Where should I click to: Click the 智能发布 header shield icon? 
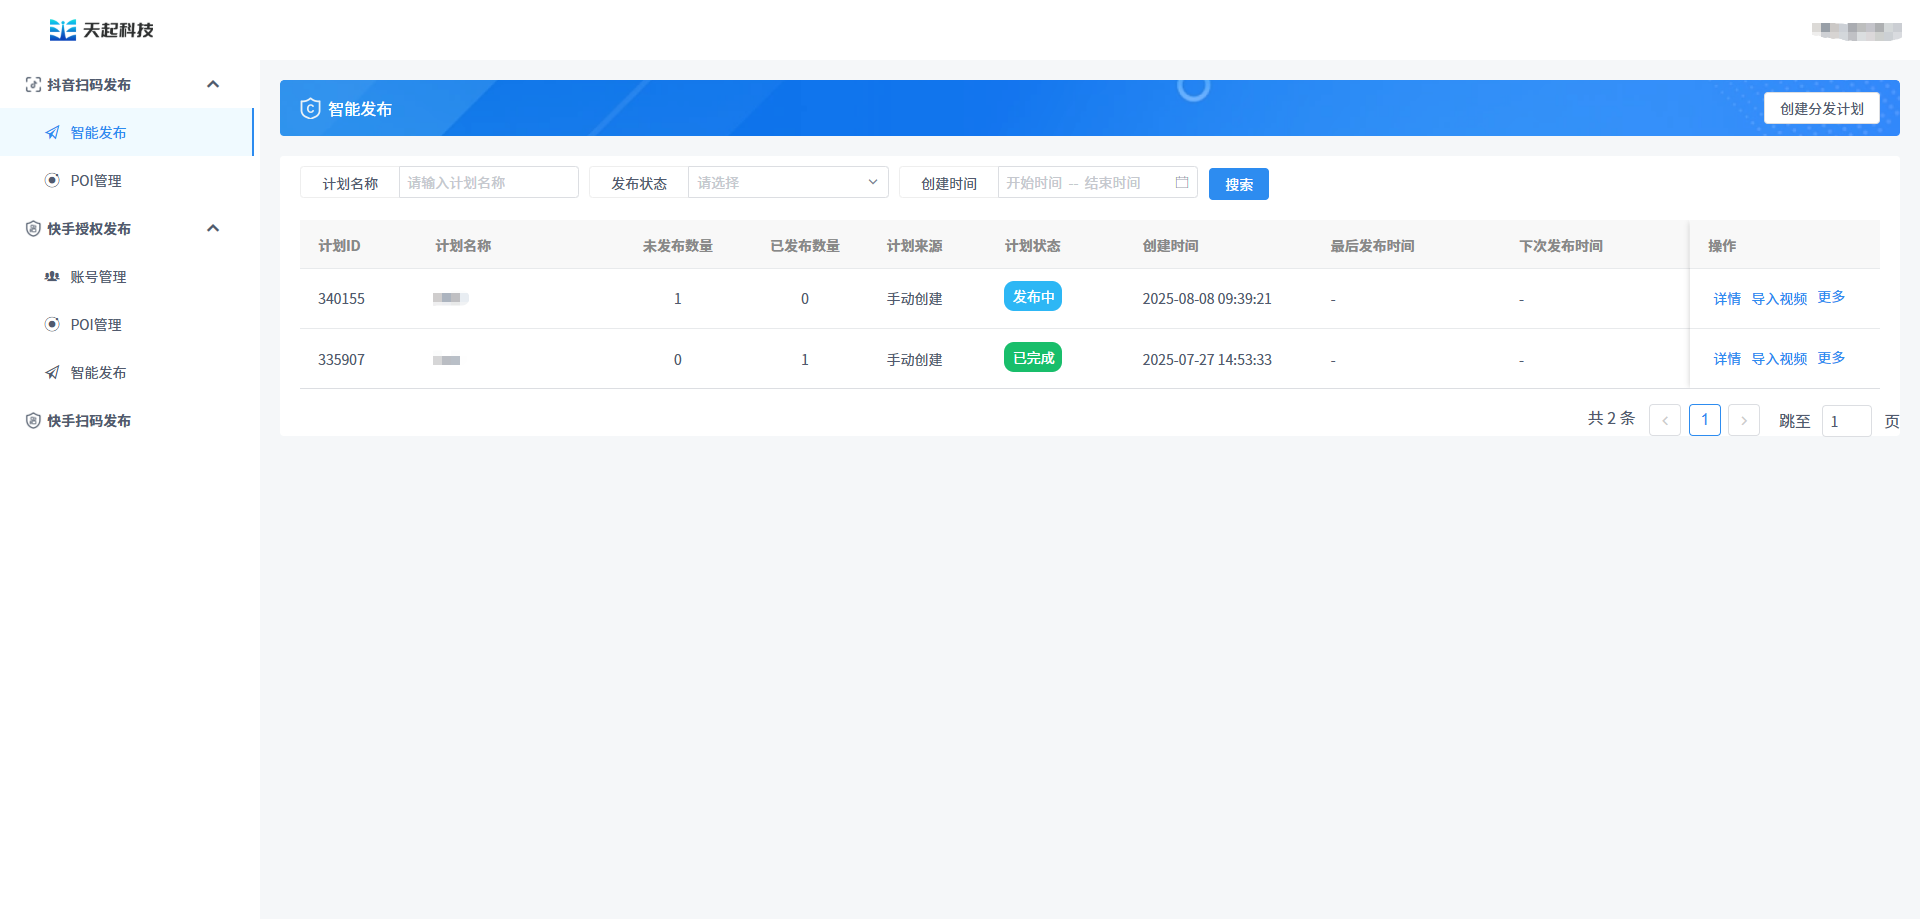coord(310,109)
